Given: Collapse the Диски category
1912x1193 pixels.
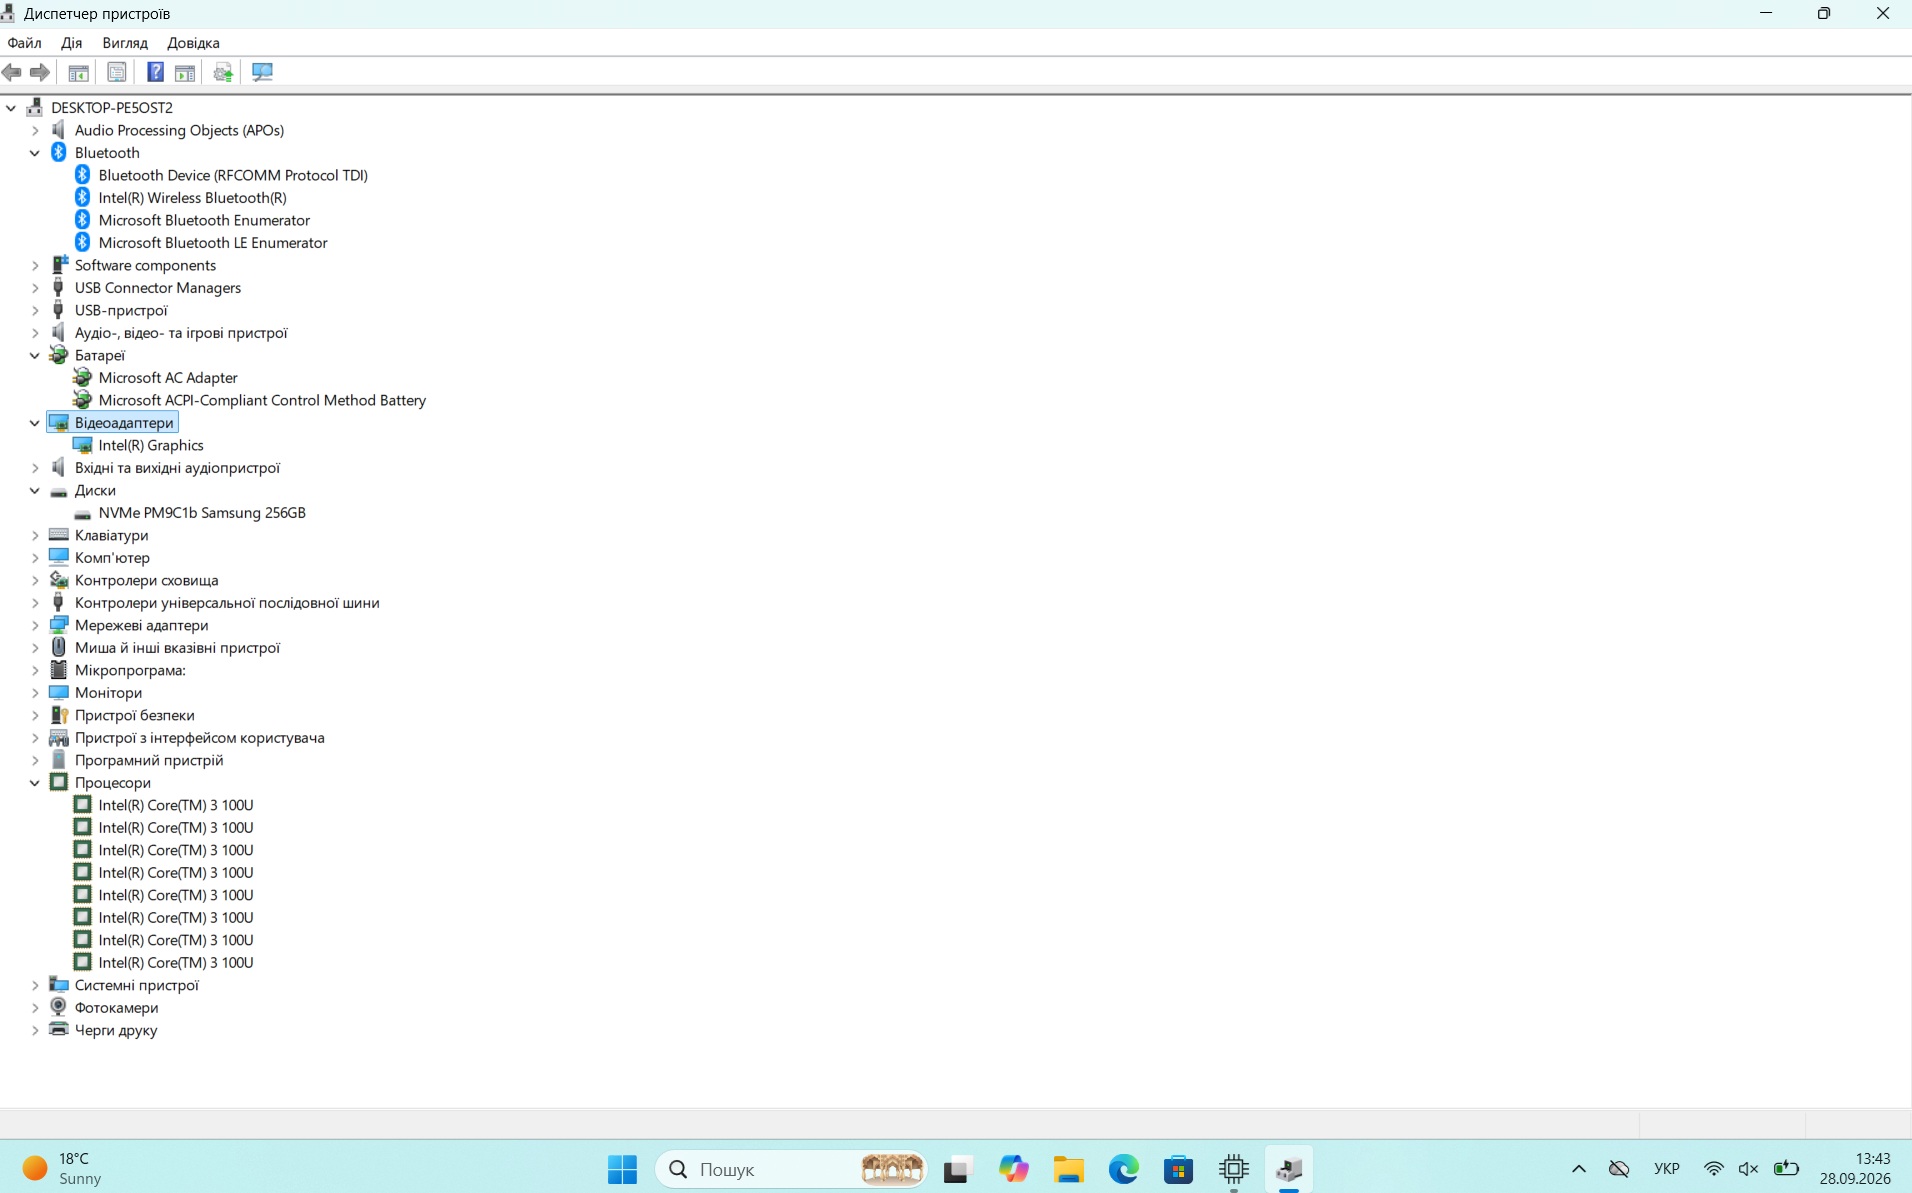Looking at the screenshot, I should (x=35, y=490).
